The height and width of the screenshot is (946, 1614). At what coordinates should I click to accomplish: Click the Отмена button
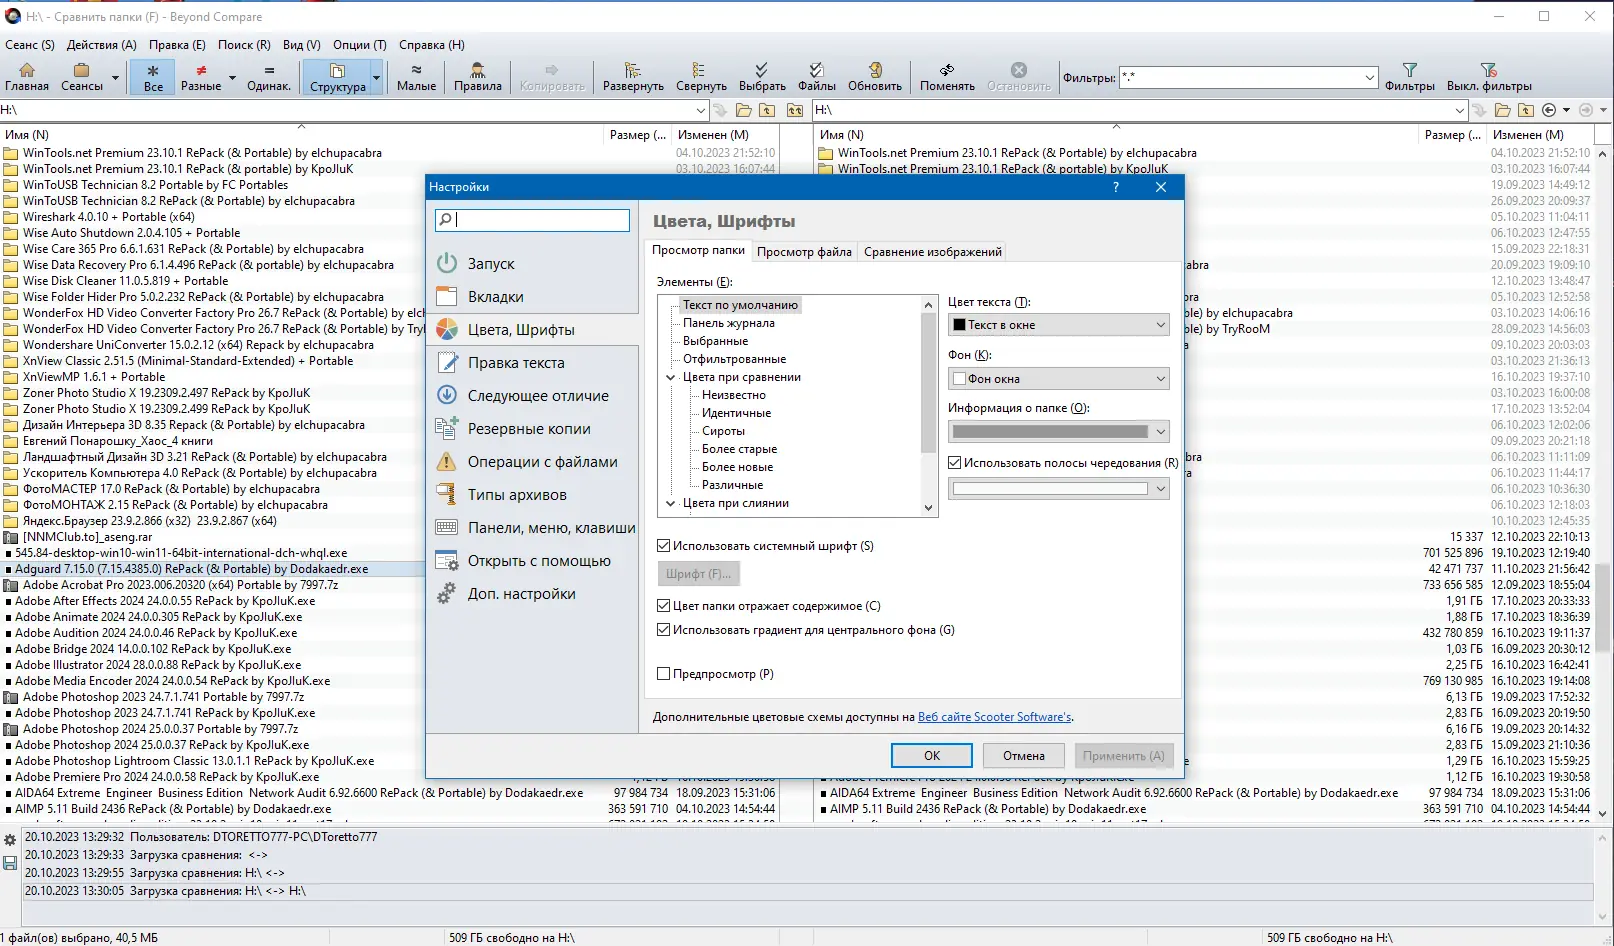coord(1024,756)
